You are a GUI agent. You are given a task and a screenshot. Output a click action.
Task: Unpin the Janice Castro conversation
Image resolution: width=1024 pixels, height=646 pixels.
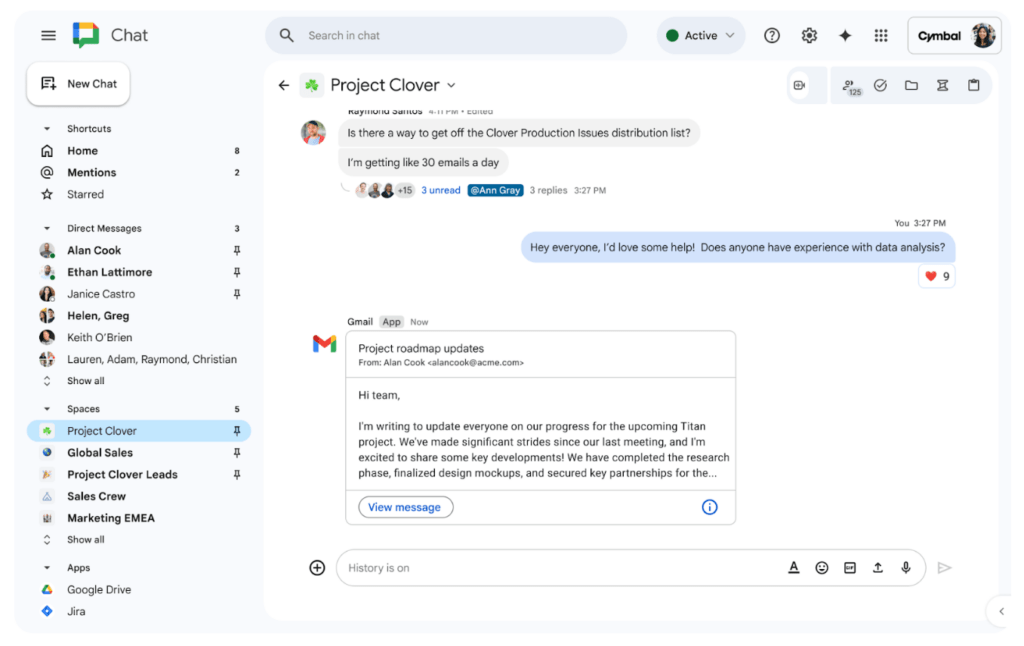point(237,294)
